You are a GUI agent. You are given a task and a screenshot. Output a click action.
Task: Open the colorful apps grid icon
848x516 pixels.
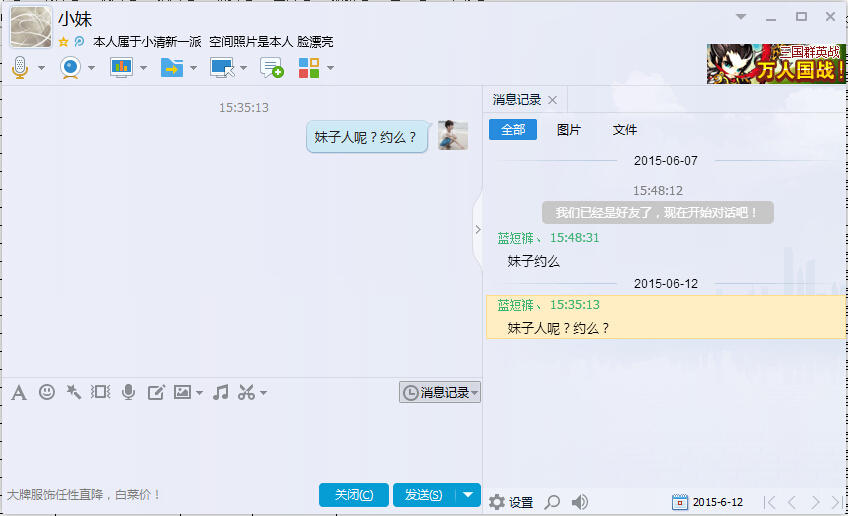[x=309, y=68]
